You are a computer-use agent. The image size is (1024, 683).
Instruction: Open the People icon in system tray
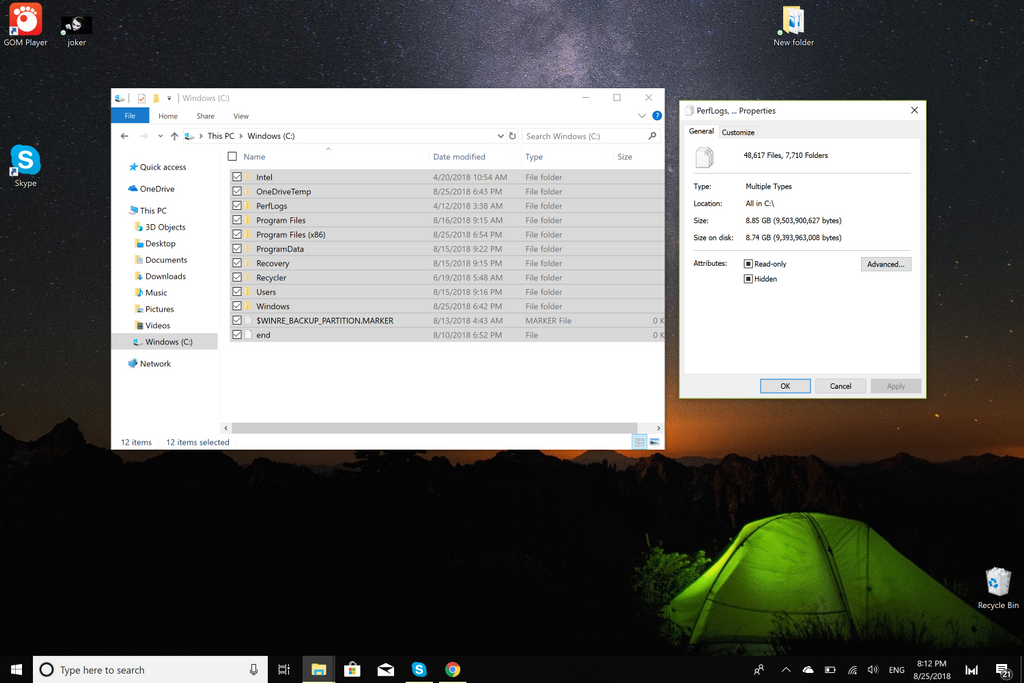[x=759, y=669]
